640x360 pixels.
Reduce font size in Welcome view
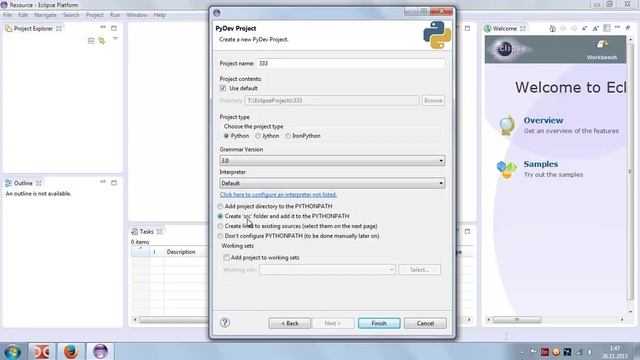[584, 28]
